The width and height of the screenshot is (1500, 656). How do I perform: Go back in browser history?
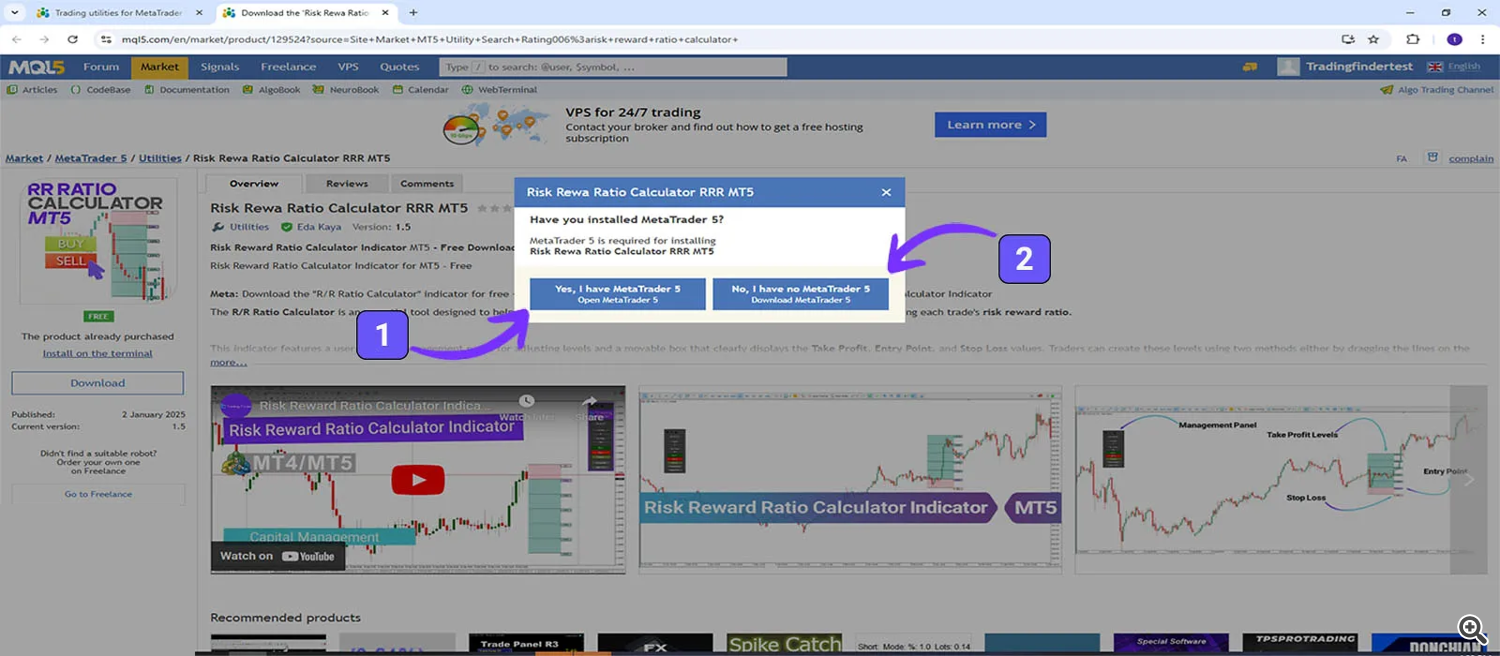(x=16, y=39)
